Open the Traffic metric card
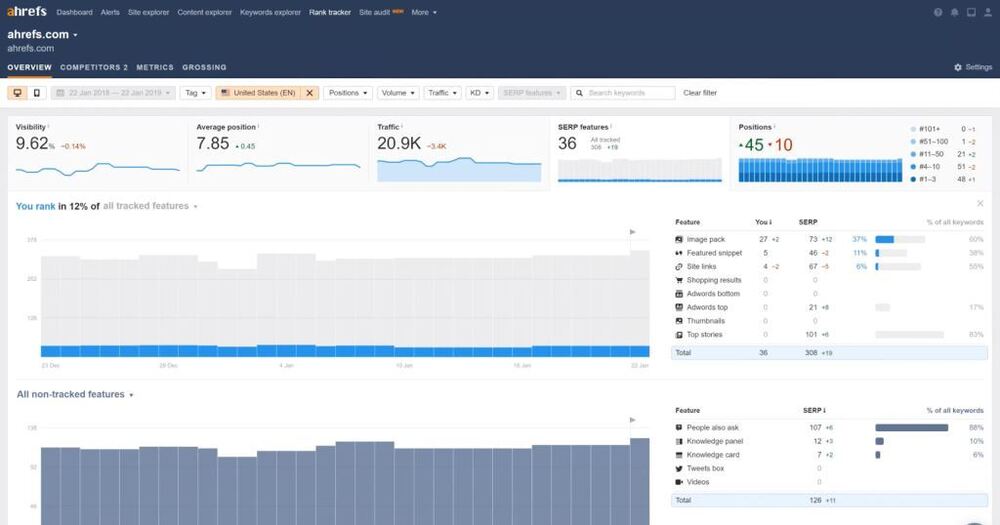Screen dimensions: 1000x525 pos(459,152)
